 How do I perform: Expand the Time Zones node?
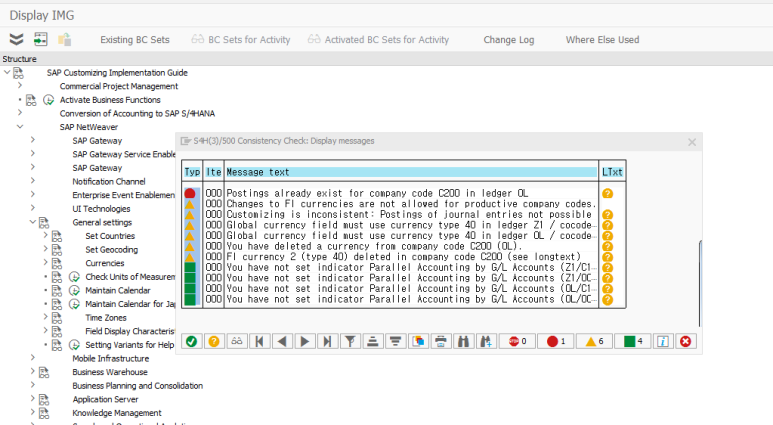(45, 317)
